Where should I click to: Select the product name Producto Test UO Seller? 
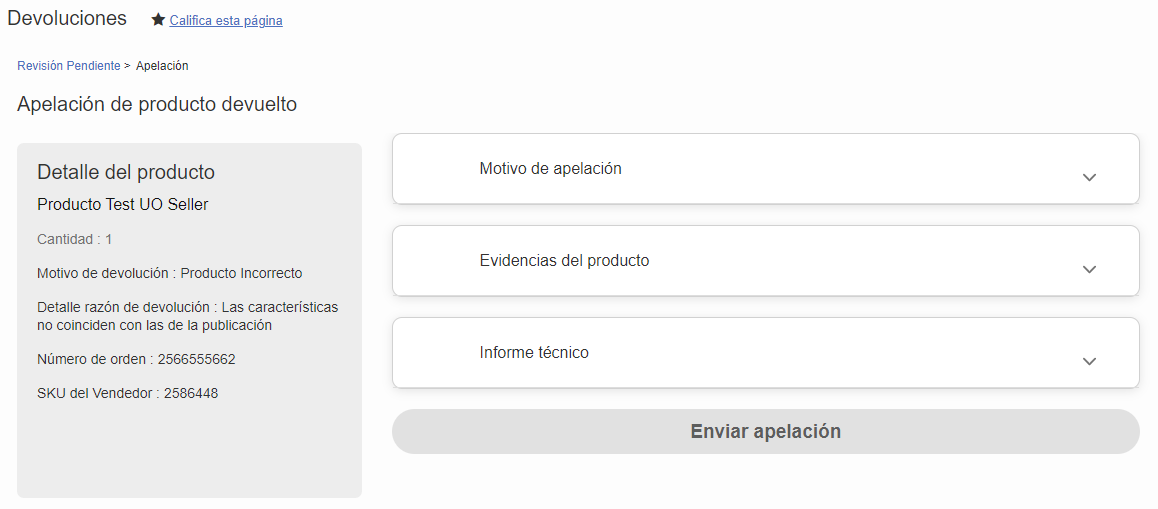tap(123, 205)
